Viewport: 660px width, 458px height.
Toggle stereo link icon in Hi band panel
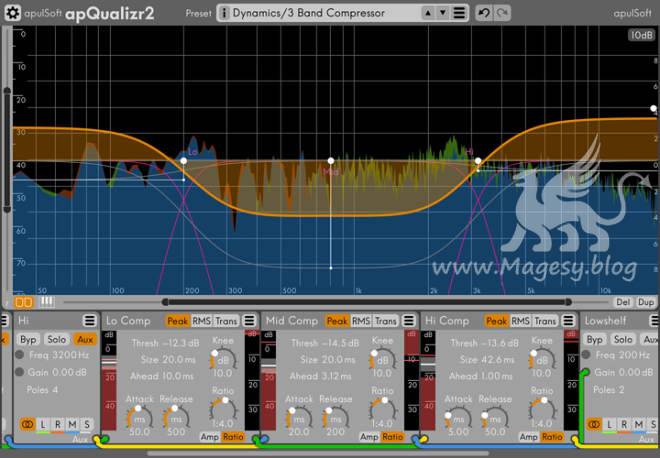click(27, 424)
